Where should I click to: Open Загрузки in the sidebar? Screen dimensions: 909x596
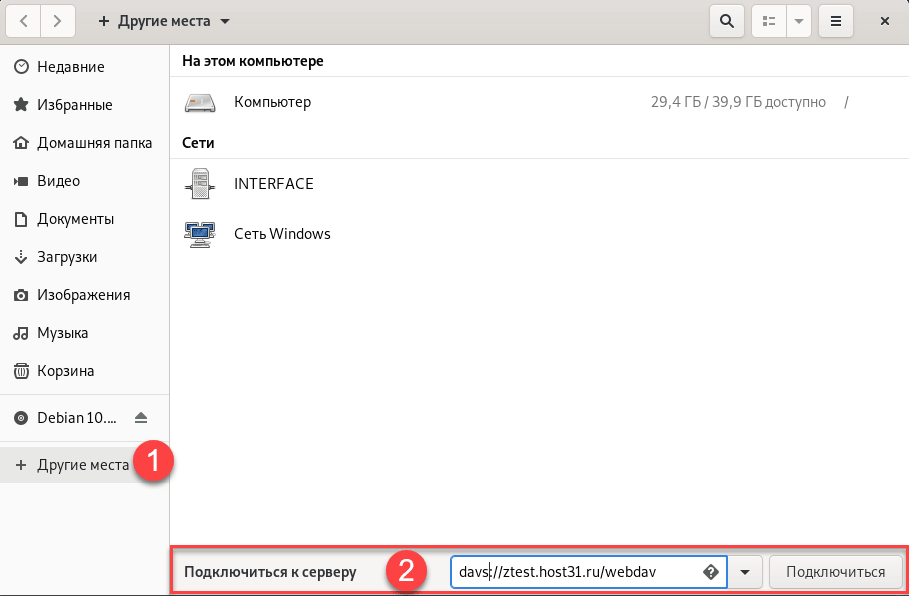pos(85,257)
